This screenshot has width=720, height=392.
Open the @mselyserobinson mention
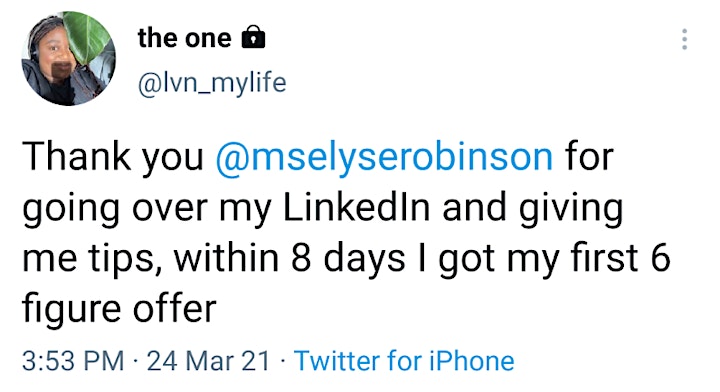point(384,157)
